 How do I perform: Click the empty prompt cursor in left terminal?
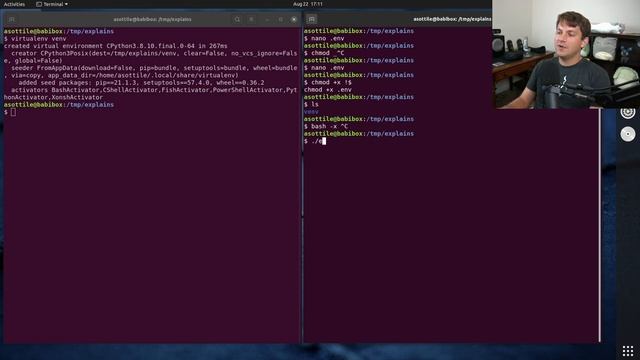point(13,112)
